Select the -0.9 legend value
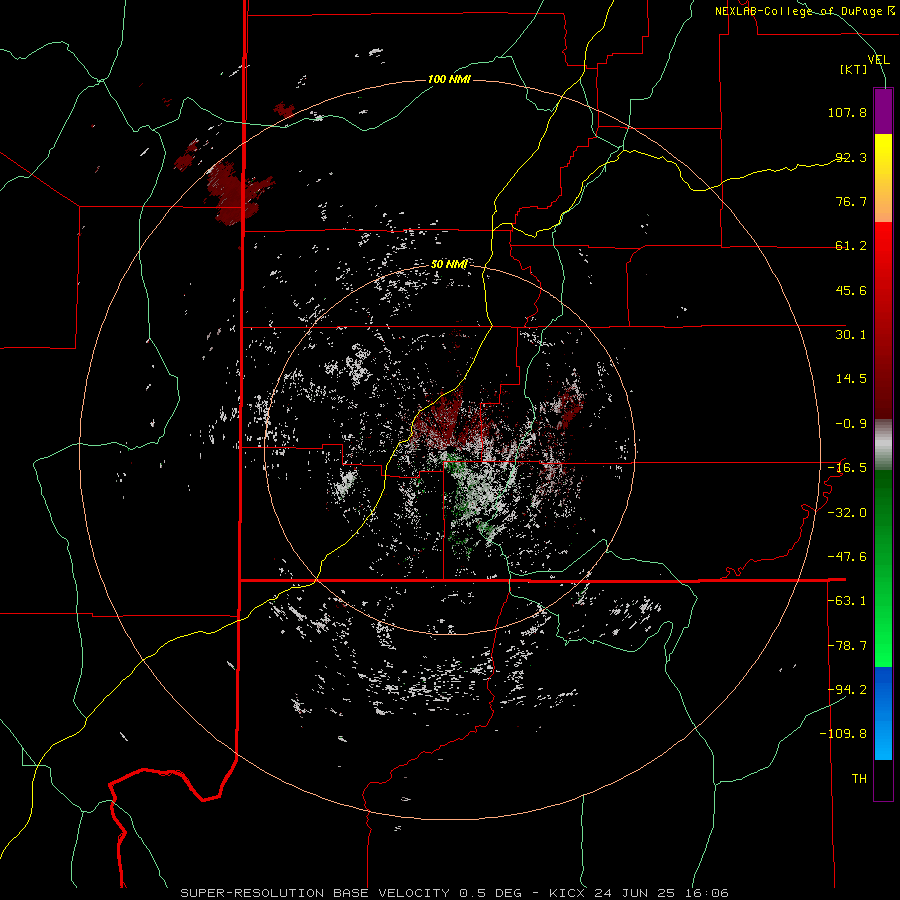Viewport: 900px width, 900px height. (851, 424)
